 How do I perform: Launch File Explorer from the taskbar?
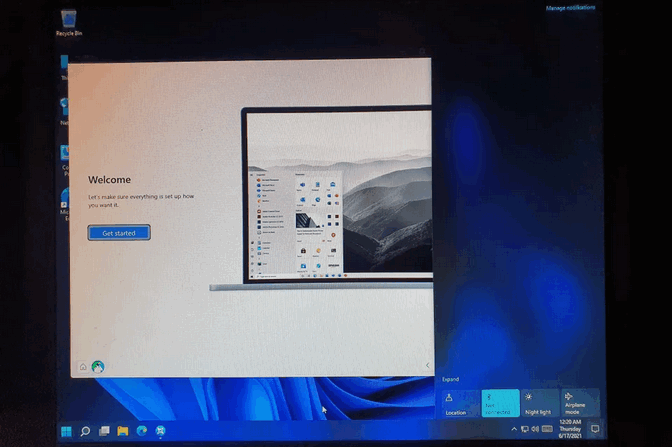click(123, 431)
